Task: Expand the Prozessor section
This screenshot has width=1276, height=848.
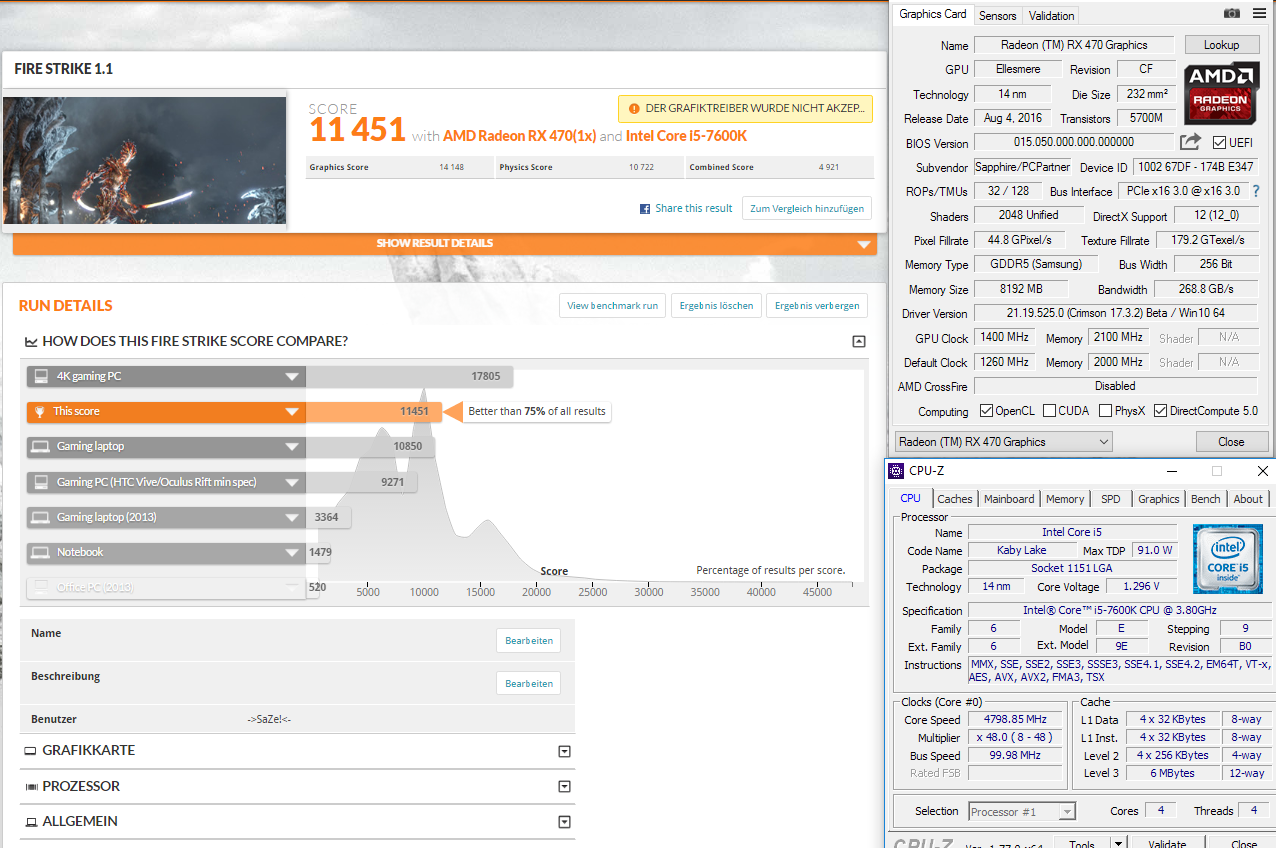Action: pos(564,787)
